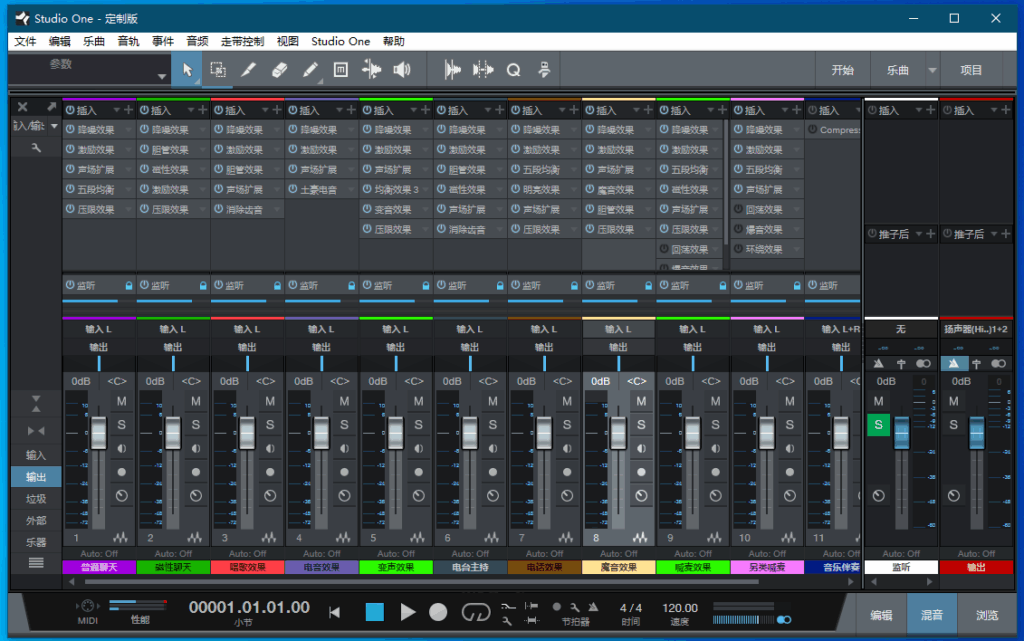Solo the 唱歌效果 channel with the S button
The width and height of the screenshot is (1024, 641).
point(270,424)
